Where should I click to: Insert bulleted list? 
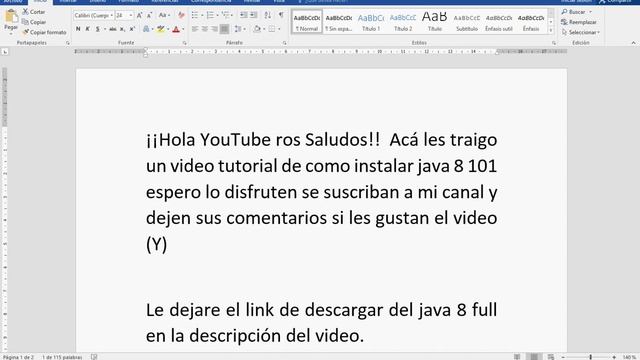195,15
